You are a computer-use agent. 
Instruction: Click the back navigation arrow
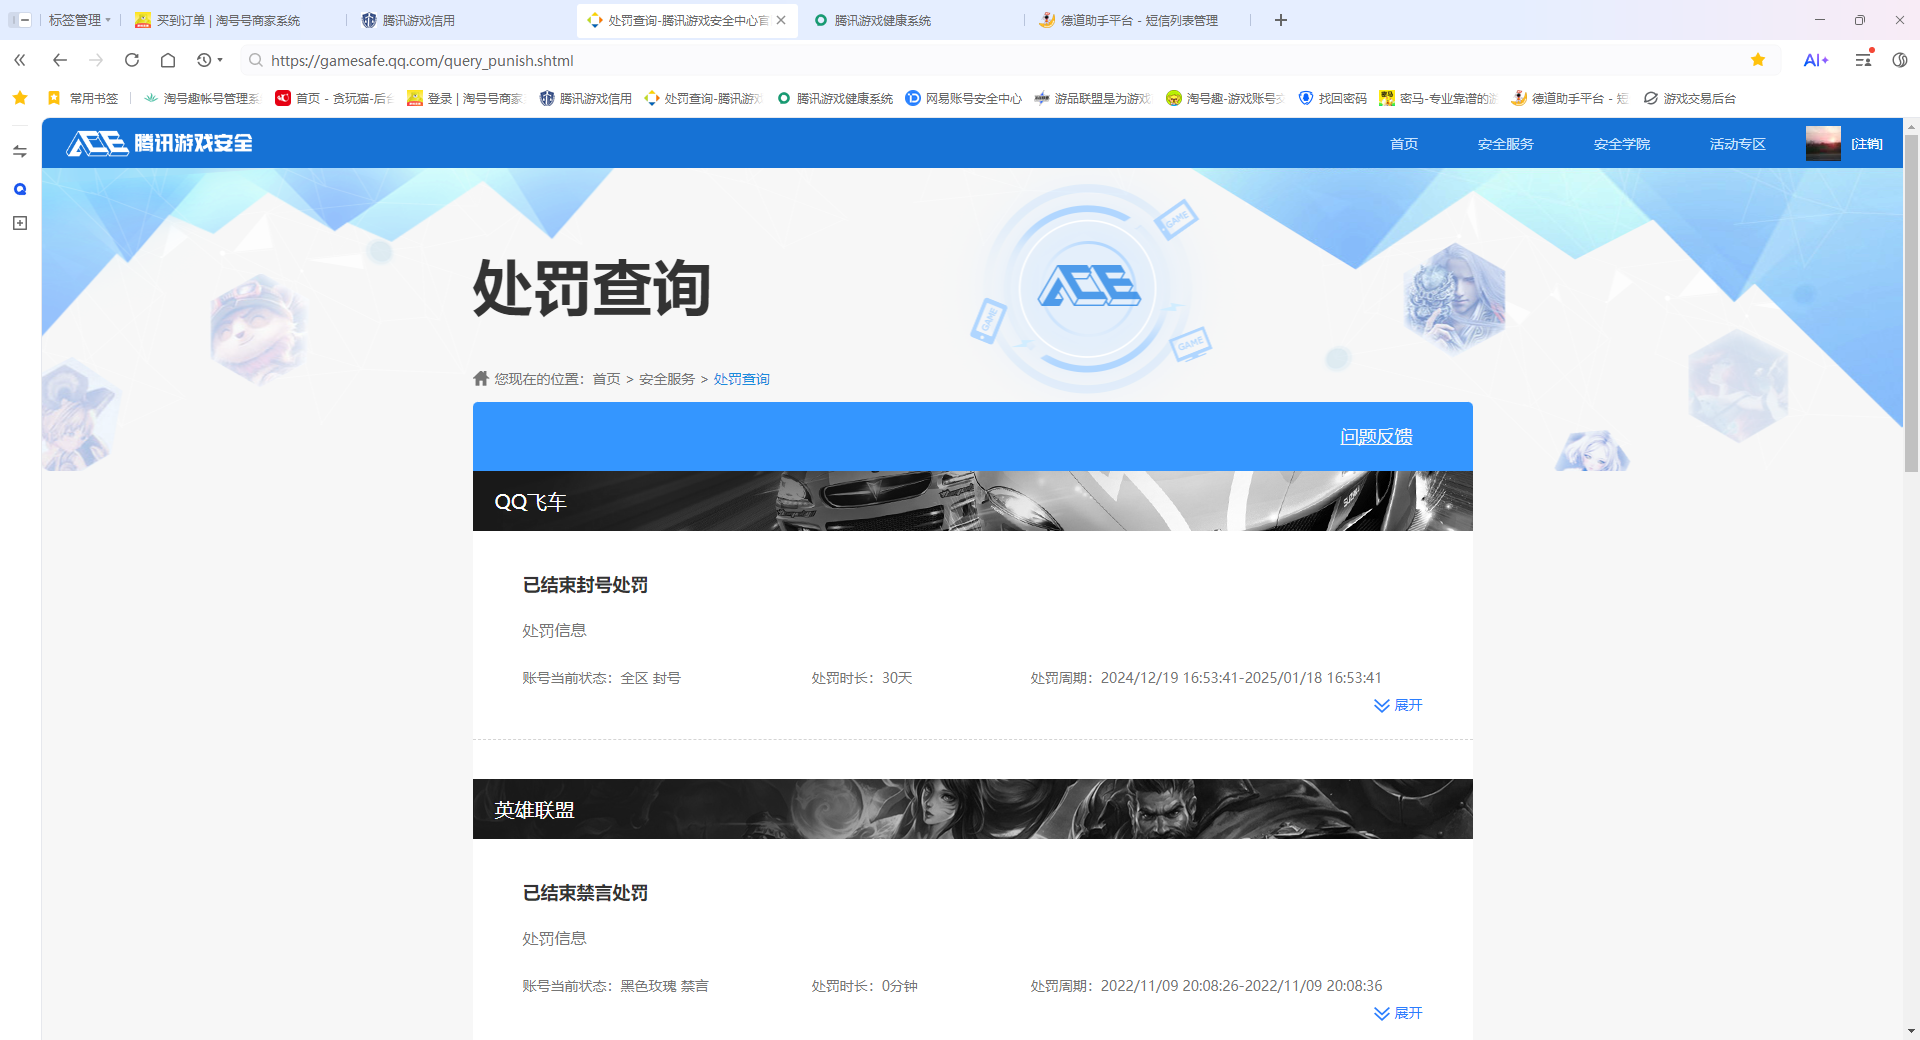click(x=59, y=60)
